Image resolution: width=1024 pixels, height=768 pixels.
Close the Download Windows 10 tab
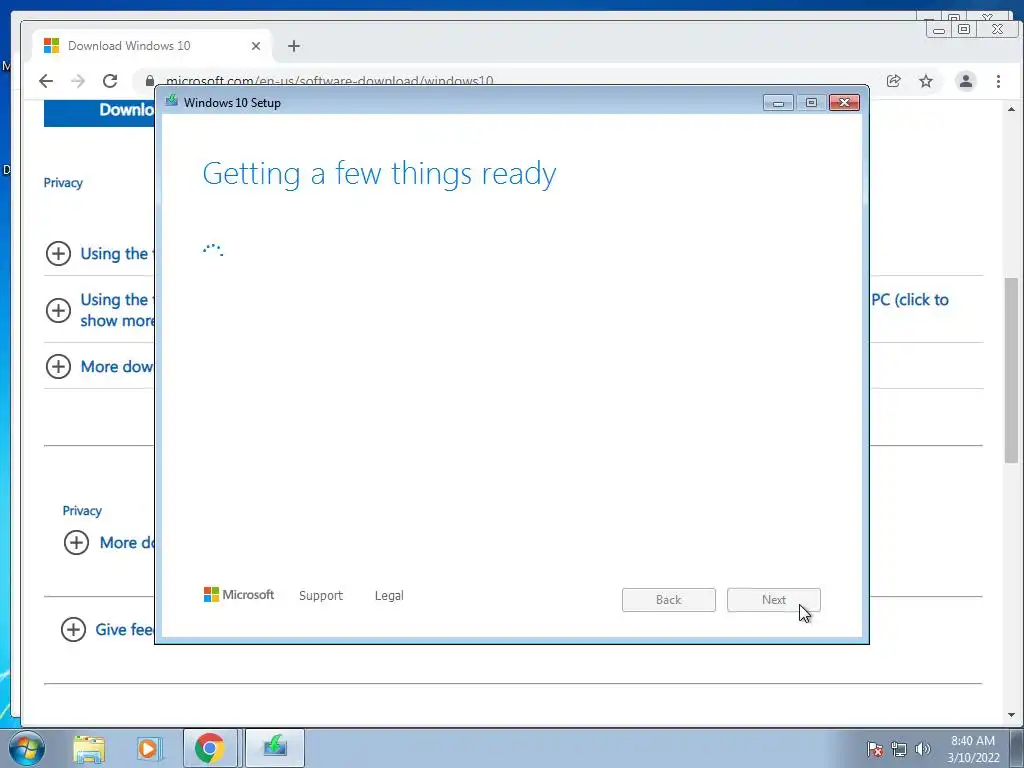click(256, 46)
